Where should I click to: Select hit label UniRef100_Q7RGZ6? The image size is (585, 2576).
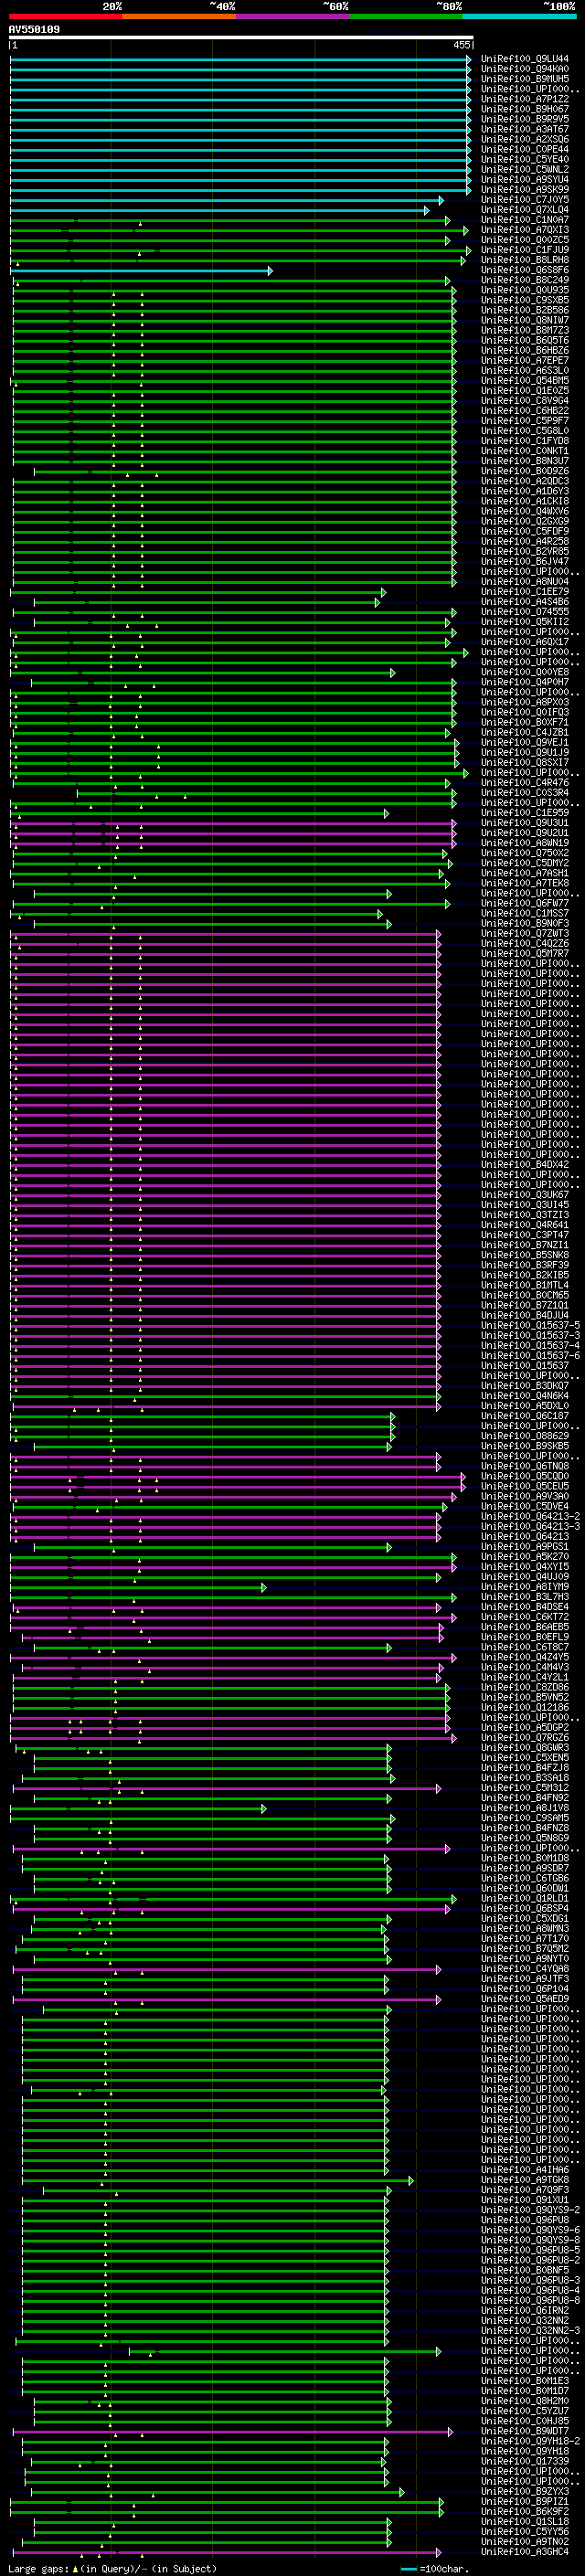pos(525,1737)
